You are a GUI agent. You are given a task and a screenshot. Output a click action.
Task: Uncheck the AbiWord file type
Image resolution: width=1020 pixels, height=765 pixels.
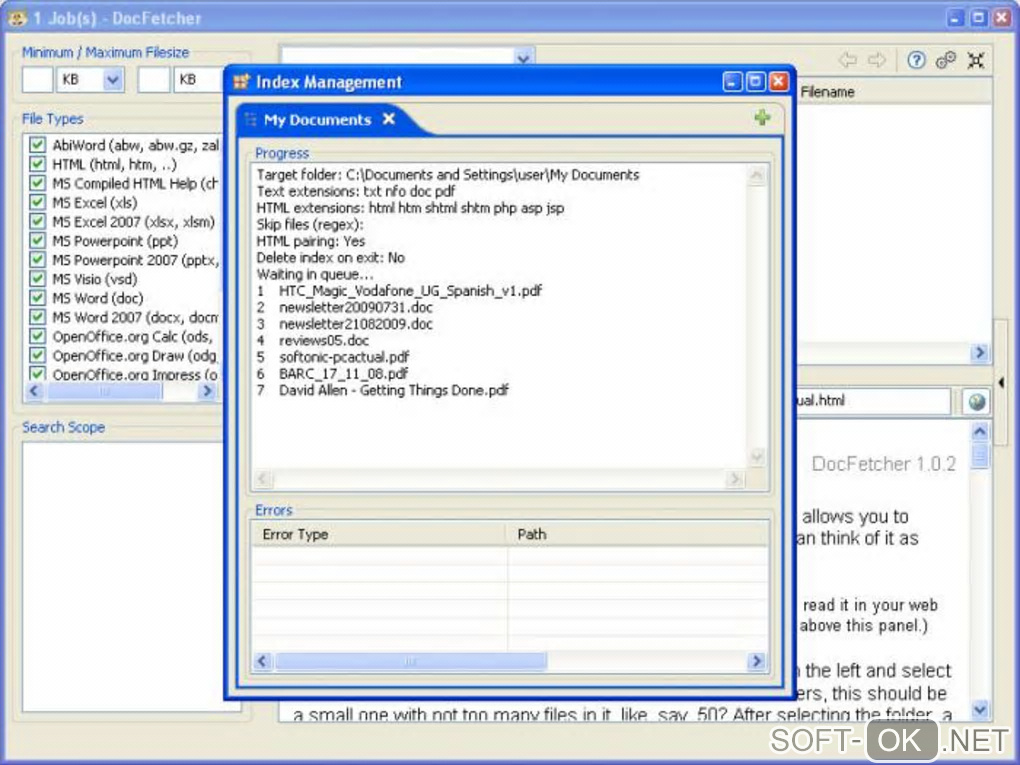(x=37, y=144)
